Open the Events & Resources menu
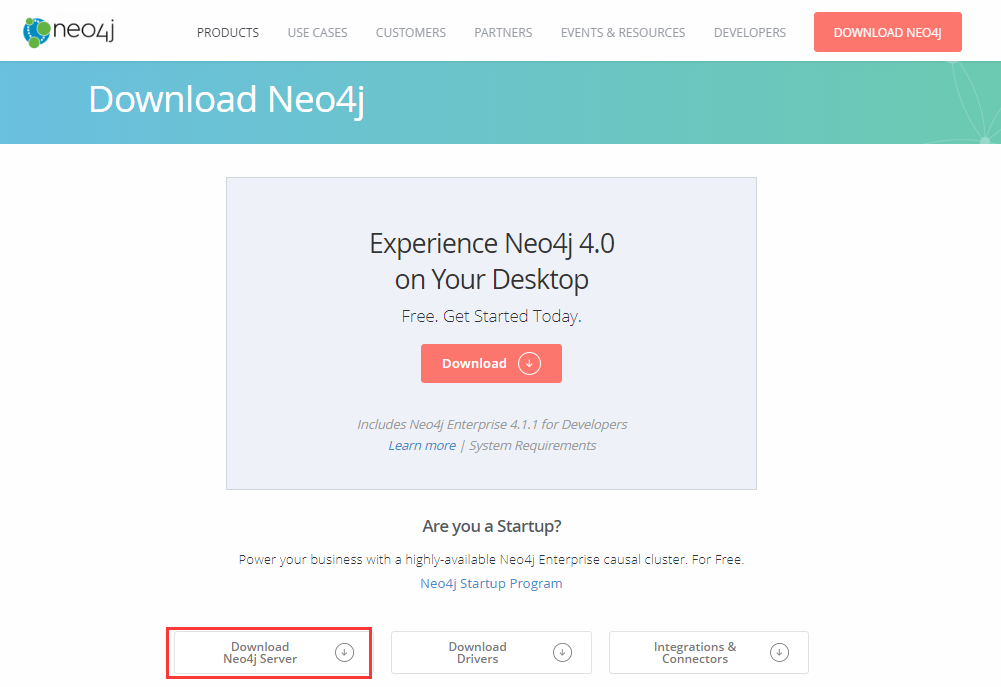This screenshot has height=687, width=1001. (623, 33)
